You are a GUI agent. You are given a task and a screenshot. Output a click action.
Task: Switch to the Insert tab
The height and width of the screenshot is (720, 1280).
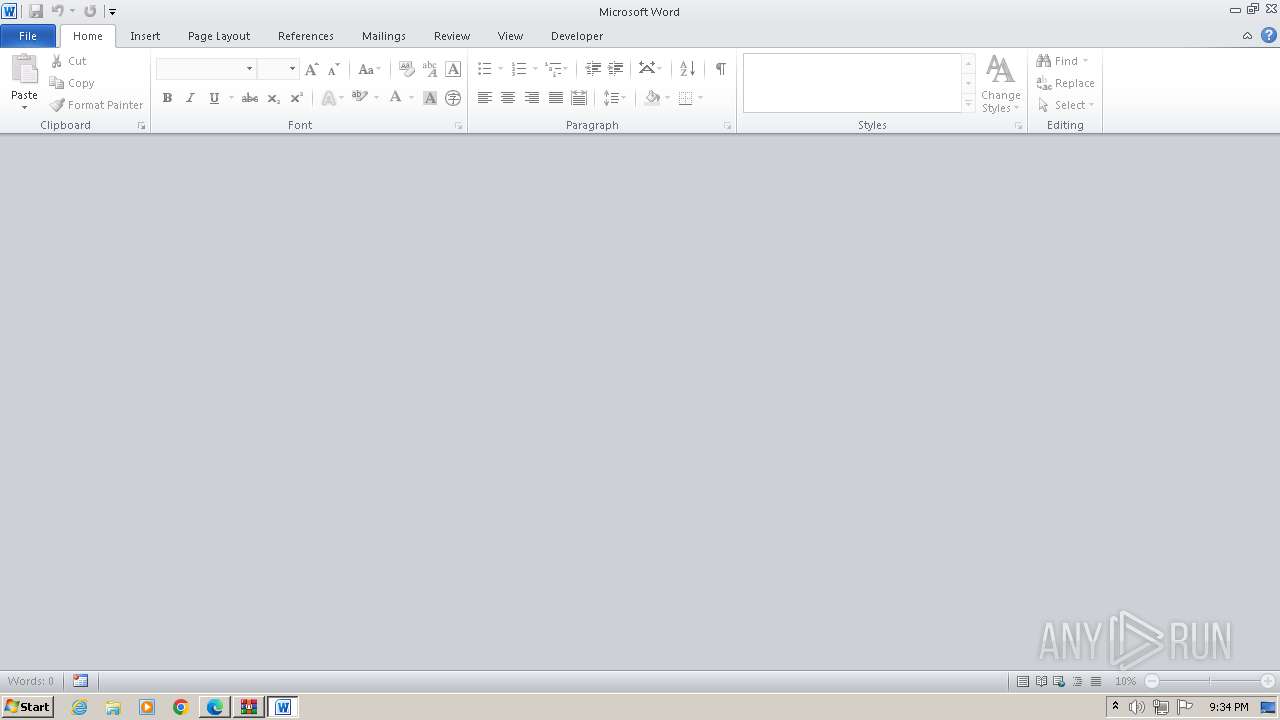[x=145, y=36]
